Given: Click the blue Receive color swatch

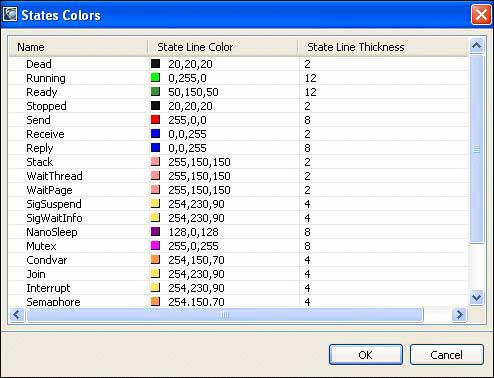Looking at the screenshot, I should 155,134.
